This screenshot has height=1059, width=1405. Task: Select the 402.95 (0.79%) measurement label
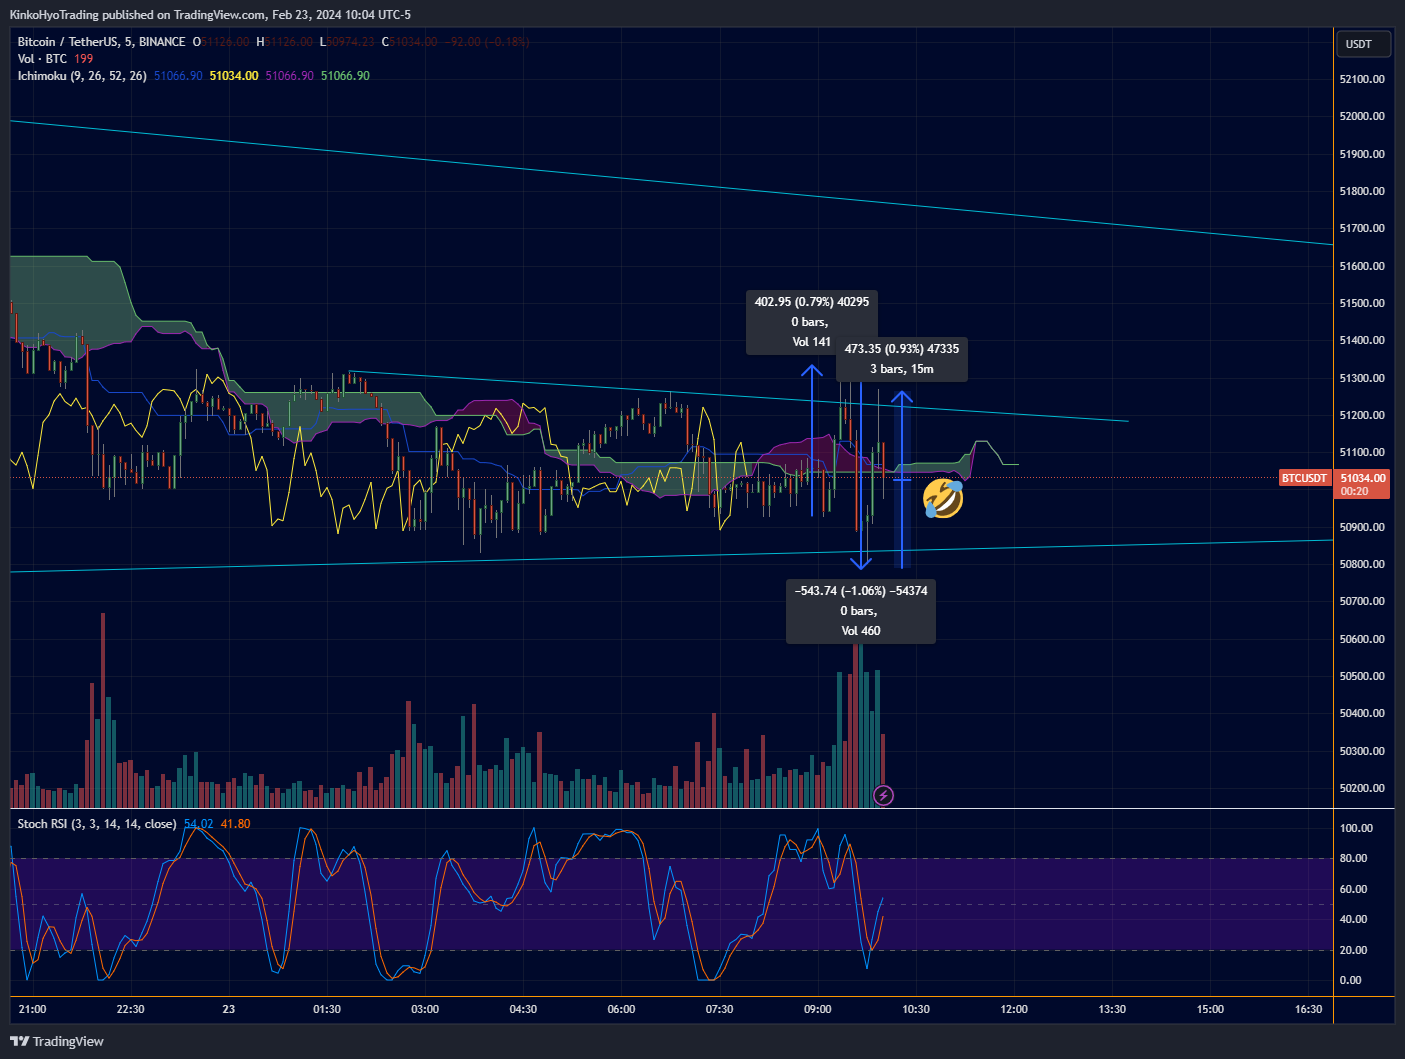(x=812, y=322)
